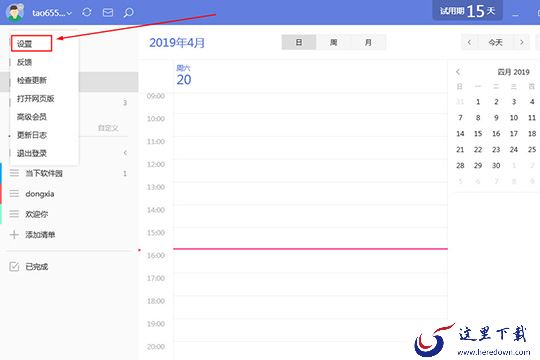The height and width of the screenshot is (360, 540).
Task: Click 退出登录 to log out
Action: pos(32,153)
